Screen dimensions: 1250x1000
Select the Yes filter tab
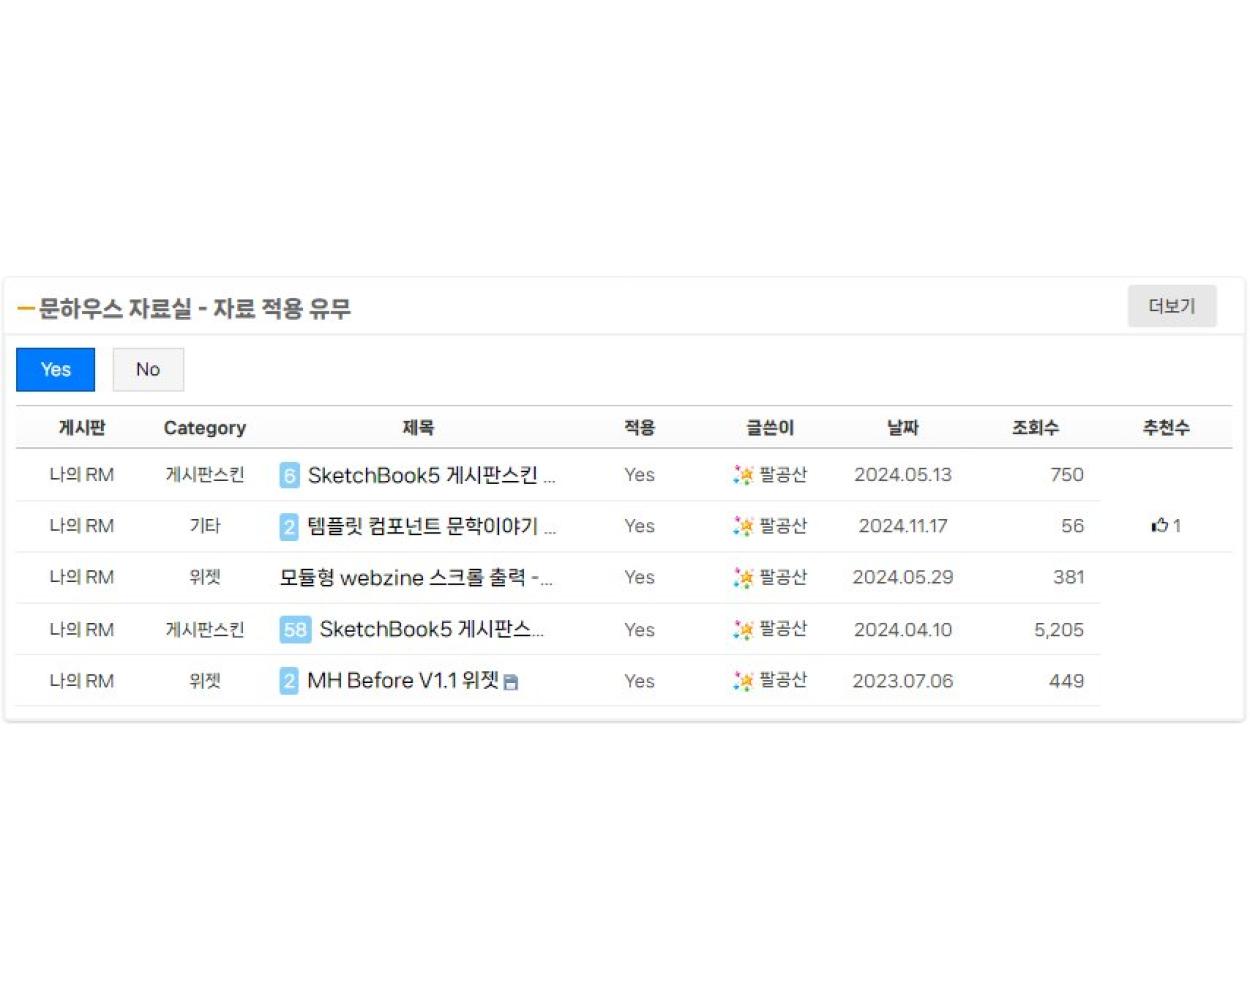point(56,370)
